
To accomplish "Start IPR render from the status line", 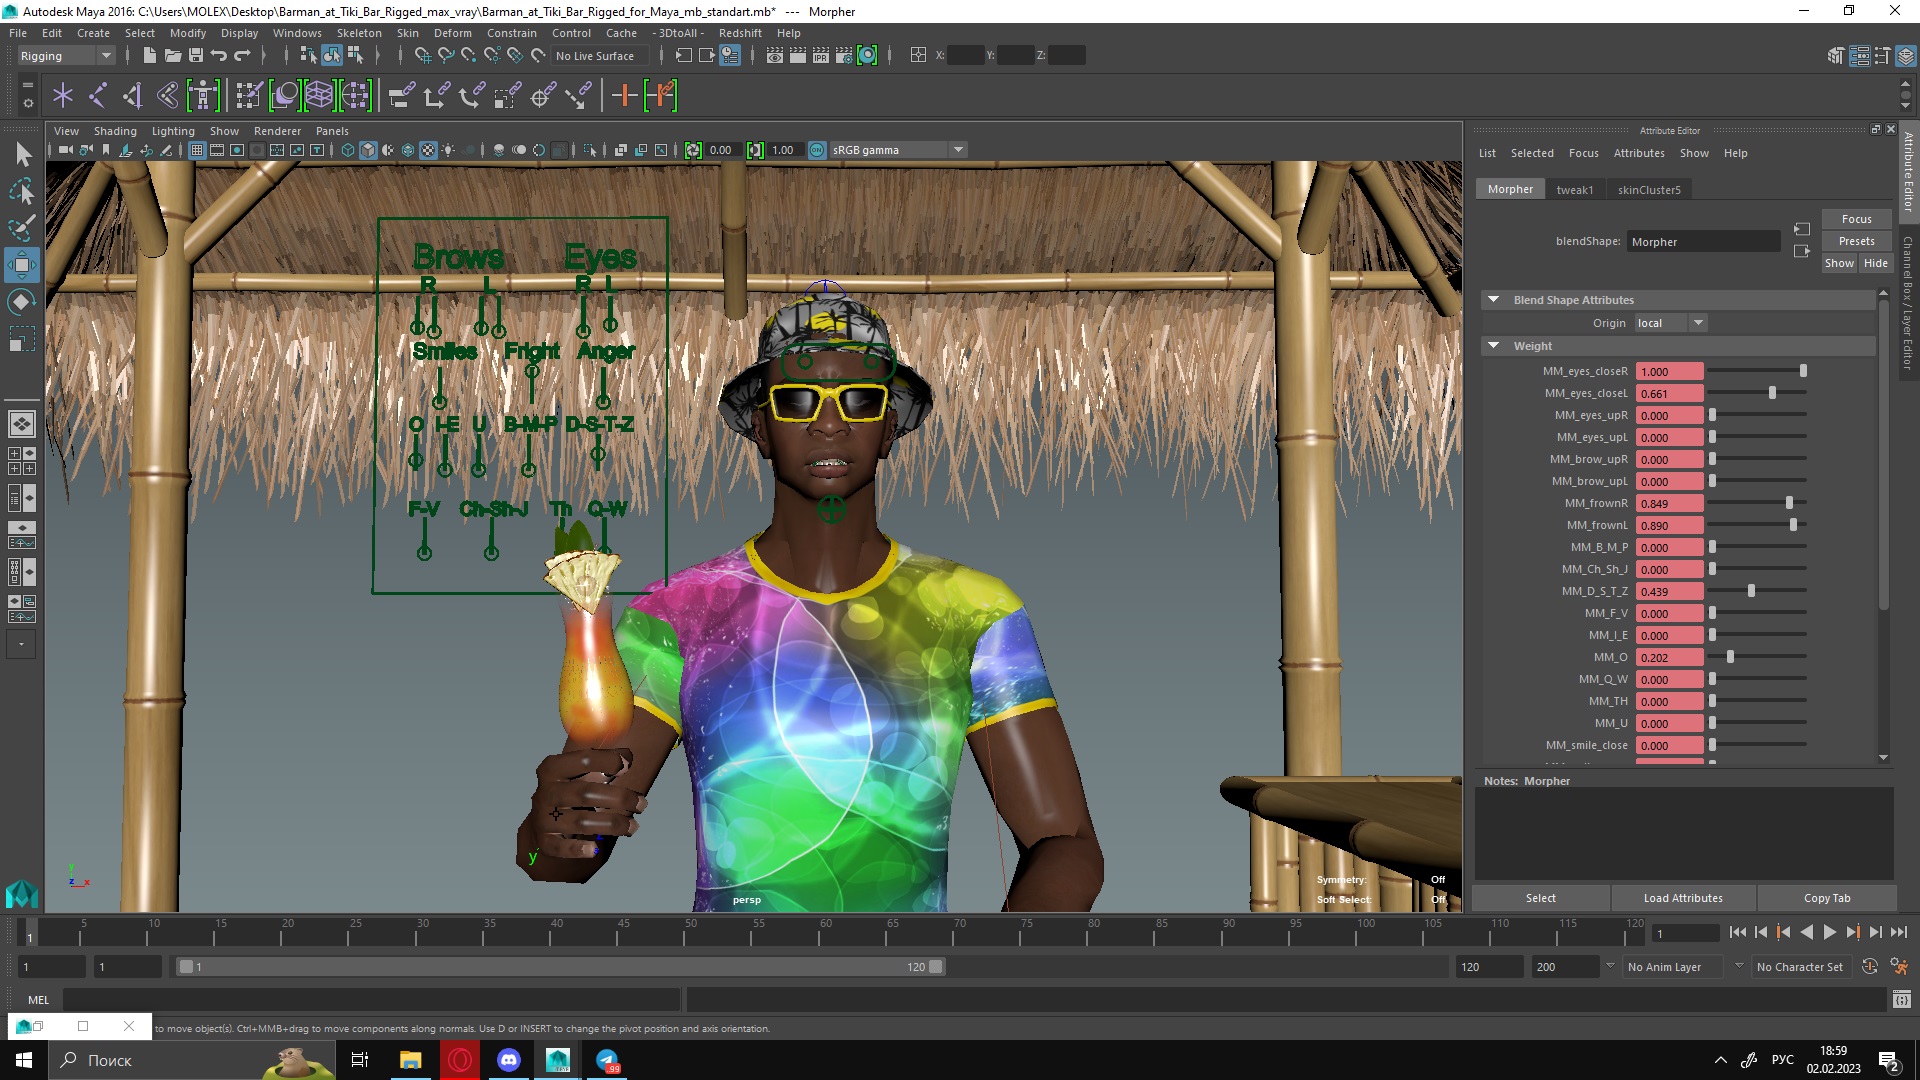I will tap(820, 56).
